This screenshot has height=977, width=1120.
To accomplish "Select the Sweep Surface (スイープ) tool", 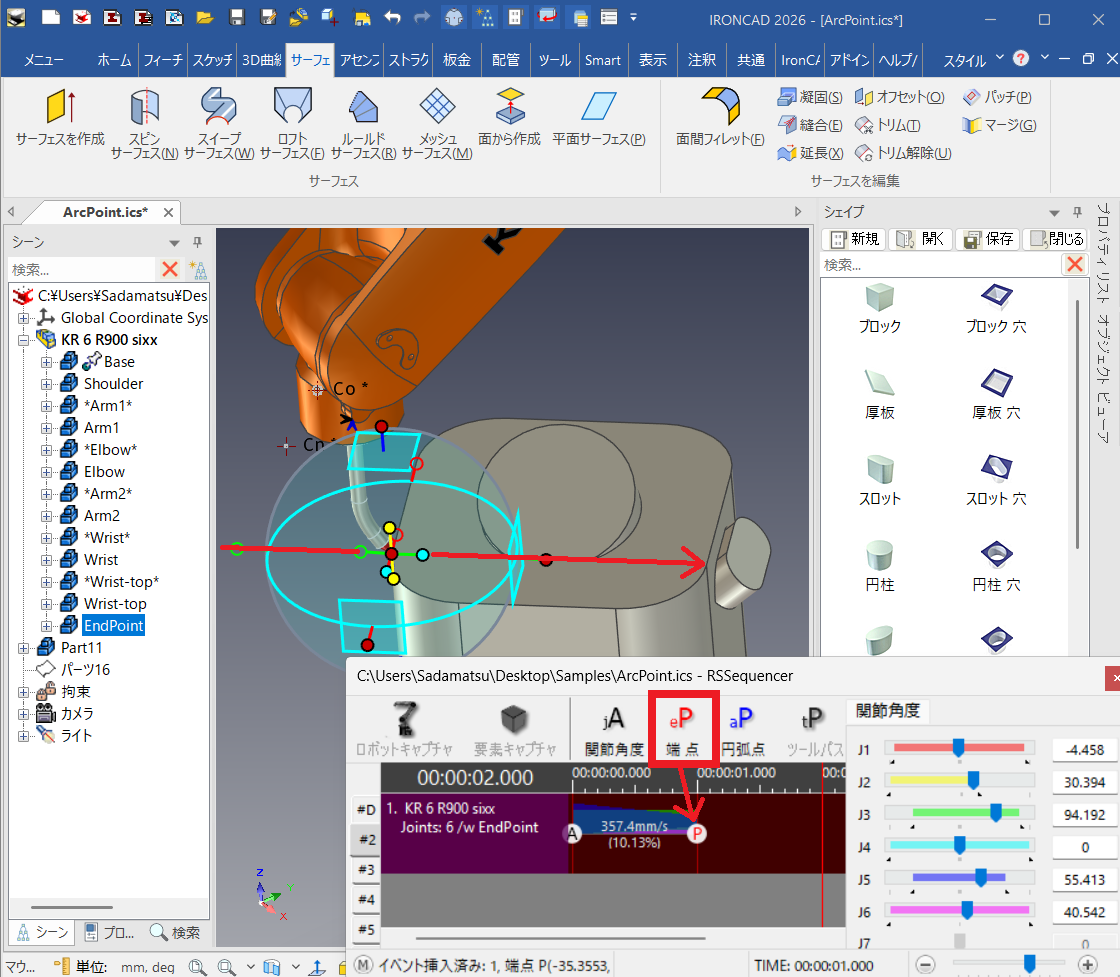I will (219, 123).
